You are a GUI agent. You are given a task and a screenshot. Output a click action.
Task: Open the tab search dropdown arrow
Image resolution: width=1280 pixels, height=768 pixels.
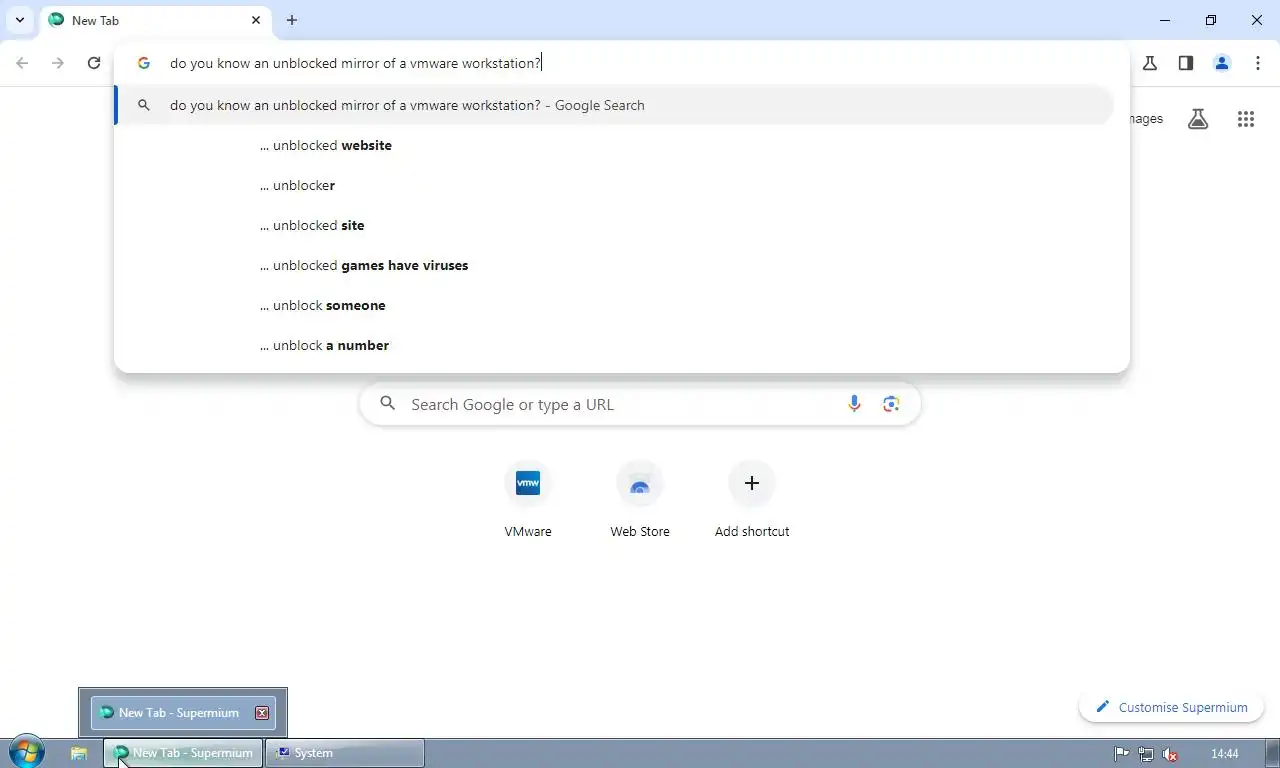coord(19,20)
